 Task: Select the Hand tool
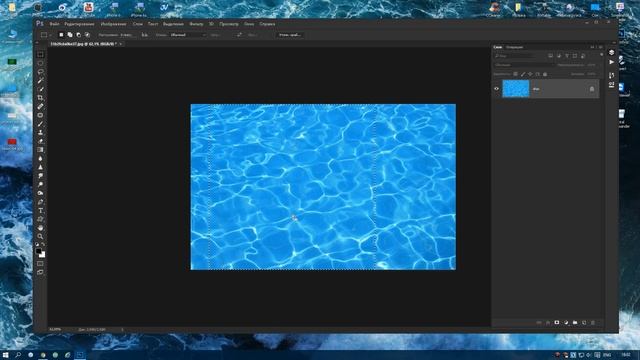click(40, 228)
